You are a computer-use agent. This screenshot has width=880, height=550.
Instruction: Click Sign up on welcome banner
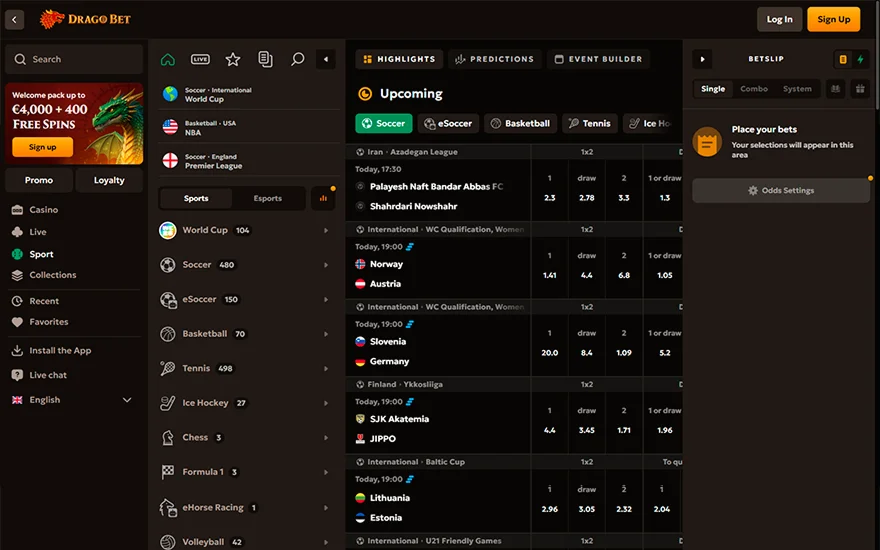43,148
